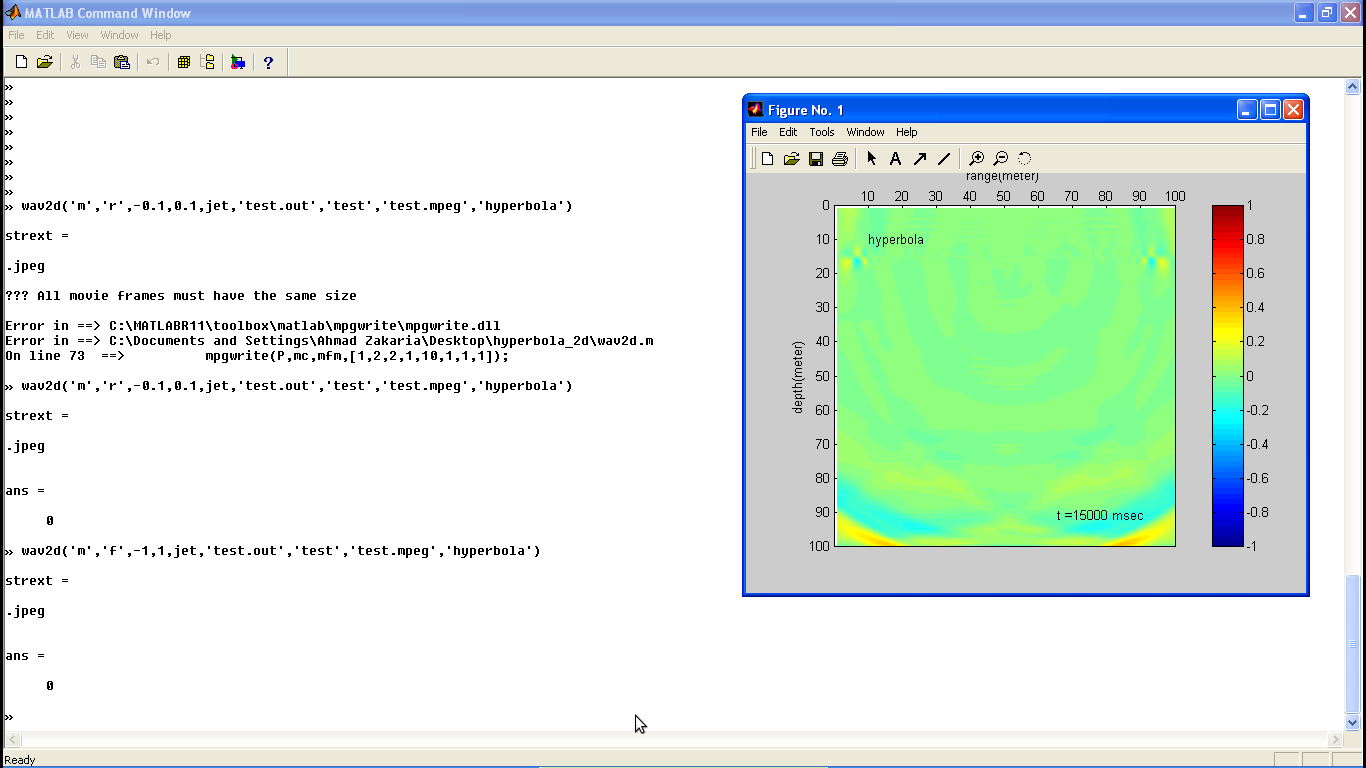Open the Workspace Browser

click(x=184, y=62)
